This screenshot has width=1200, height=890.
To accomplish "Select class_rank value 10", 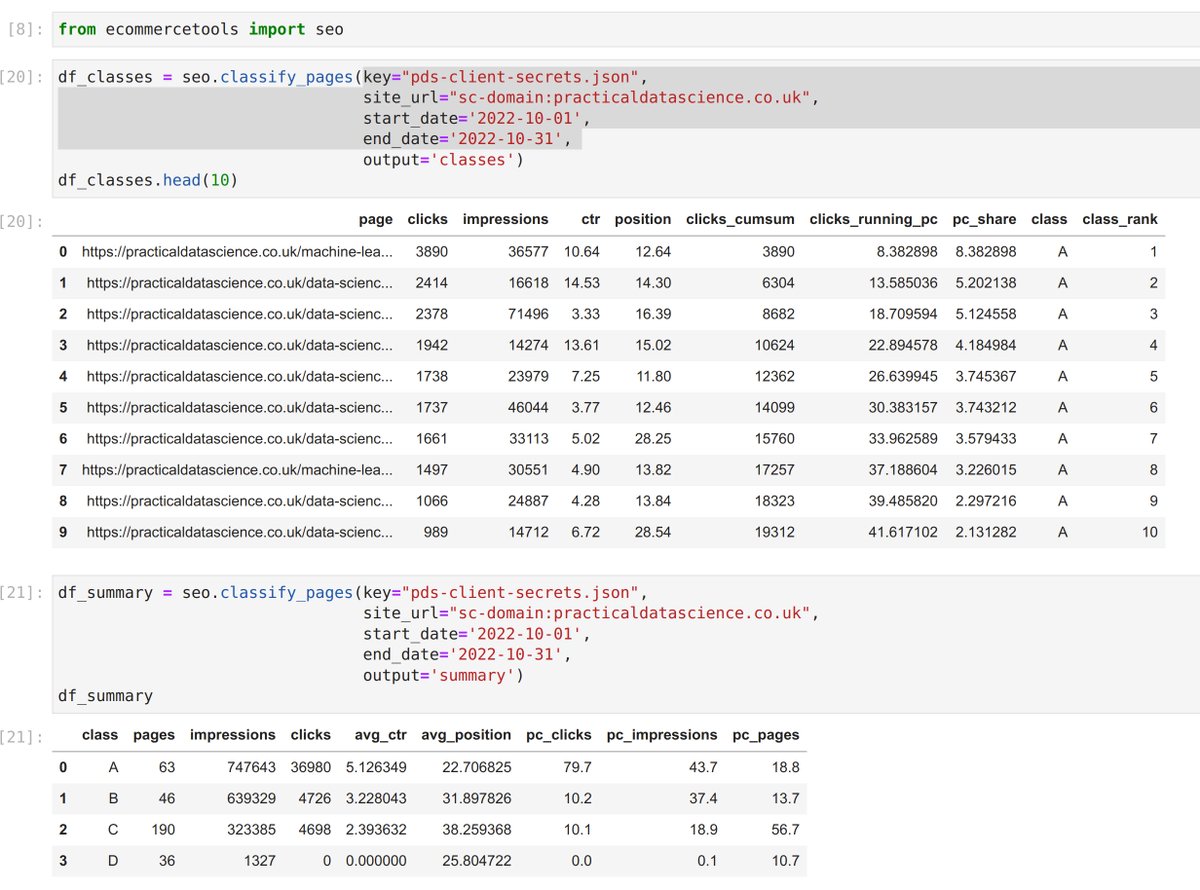I will click(1150, 531).
